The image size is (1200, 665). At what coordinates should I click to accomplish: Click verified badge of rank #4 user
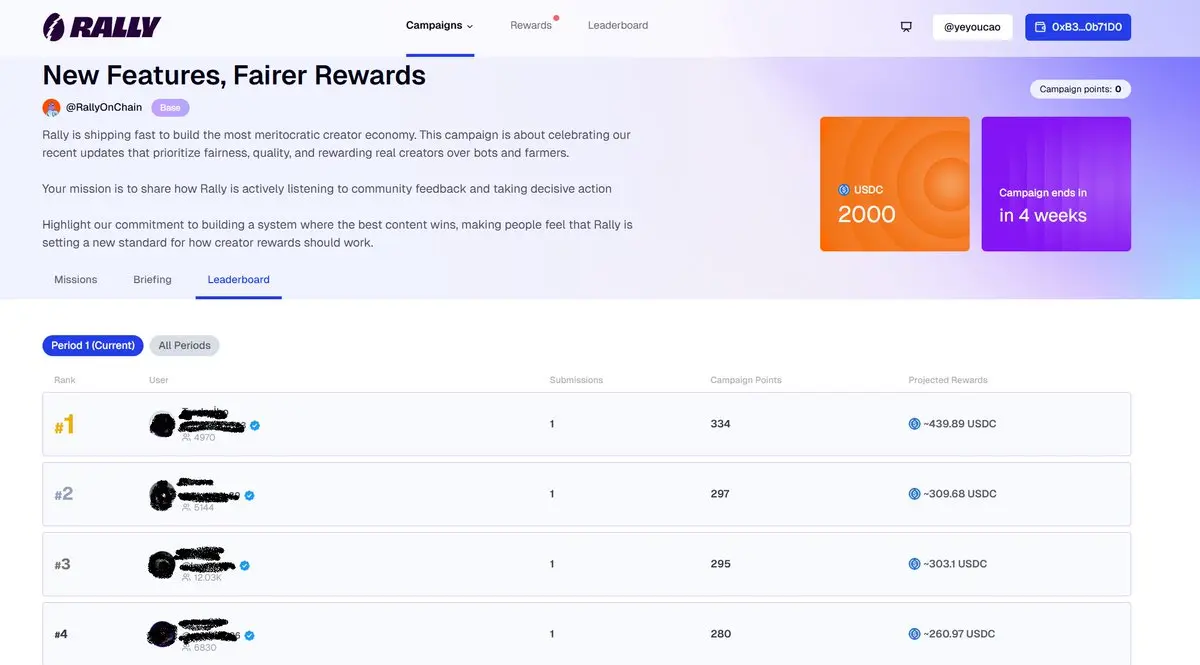(249, 635)
